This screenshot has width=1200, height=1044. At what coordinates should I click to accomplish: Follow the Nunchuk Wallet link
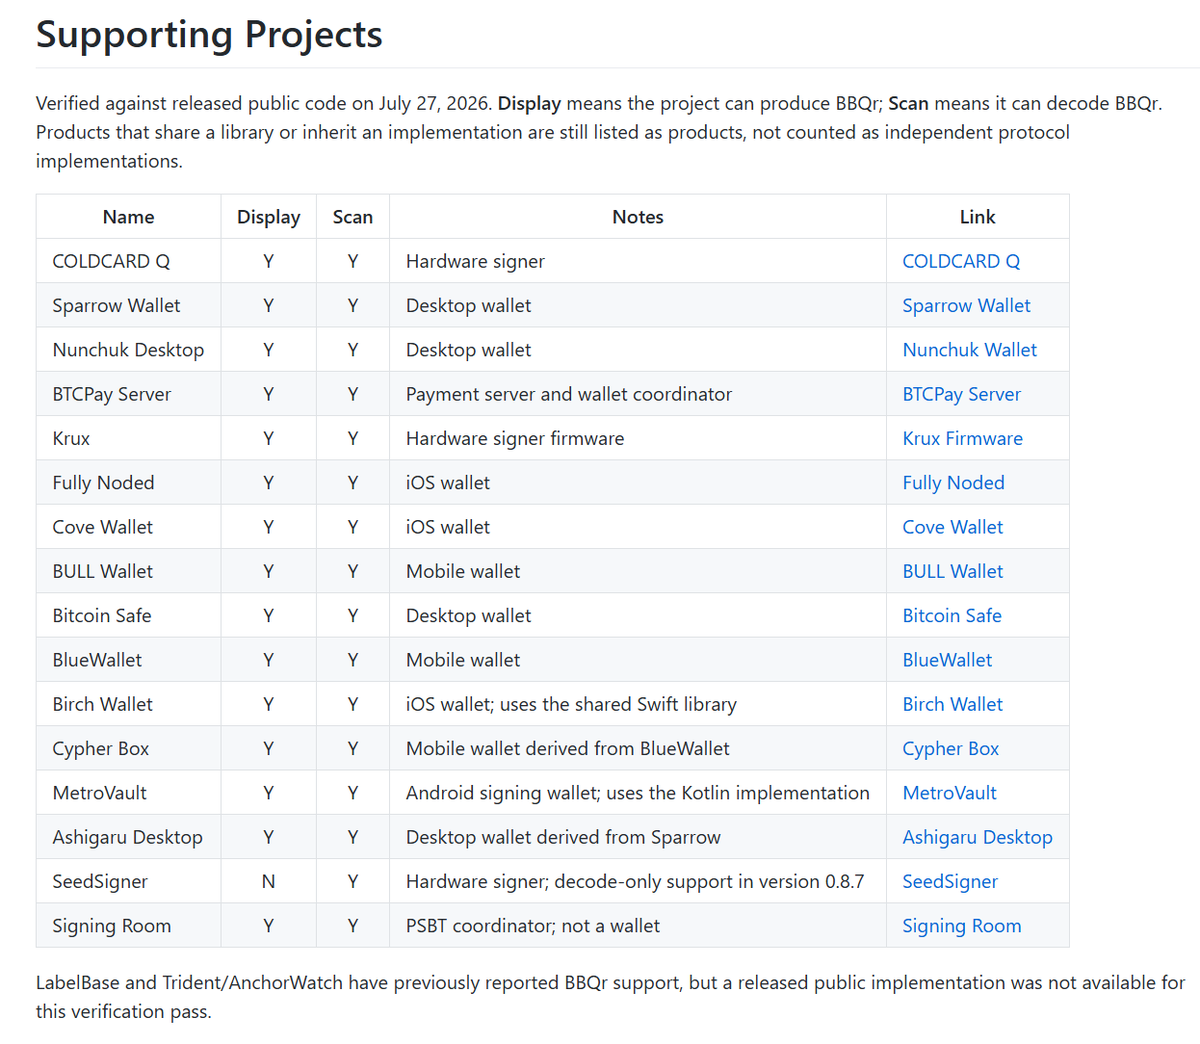969,350
